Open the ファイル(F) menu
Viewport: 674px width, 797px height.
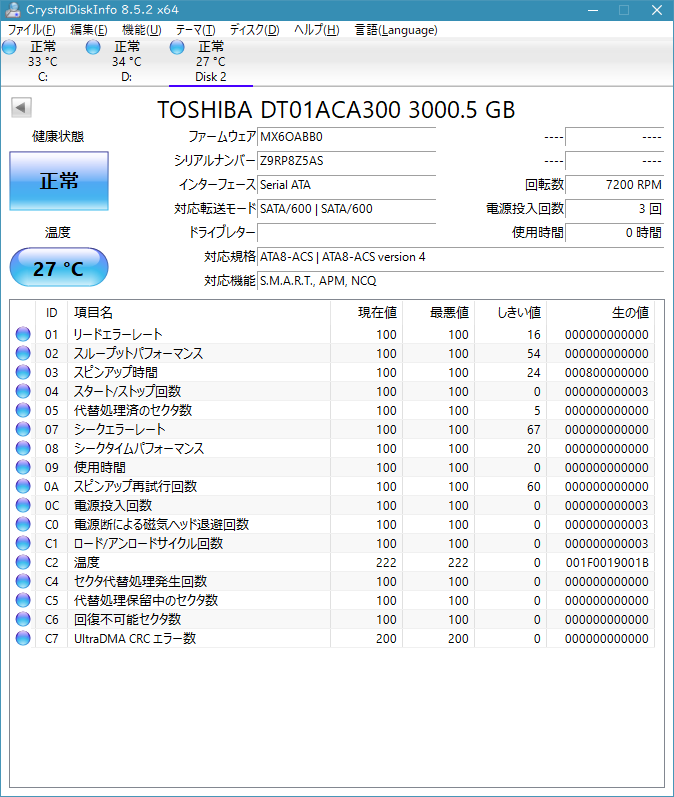tap(32, 30)
